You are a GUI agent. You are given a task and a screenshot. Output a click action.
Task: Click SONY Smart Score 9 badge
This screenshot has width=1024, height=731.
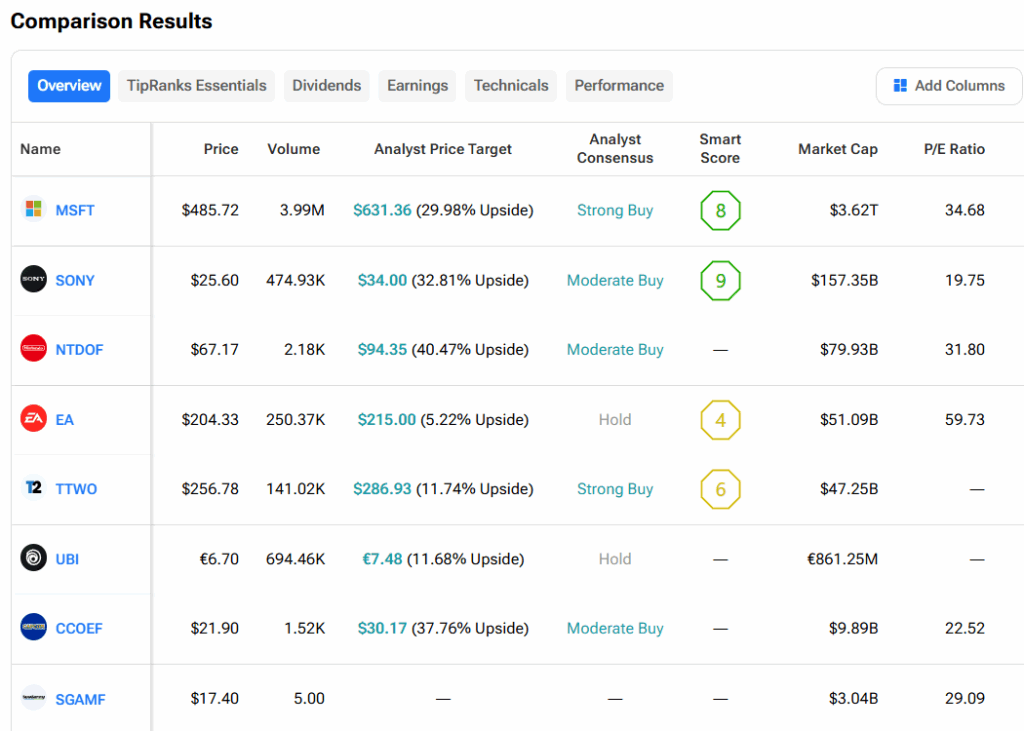(x=720, y=280)
